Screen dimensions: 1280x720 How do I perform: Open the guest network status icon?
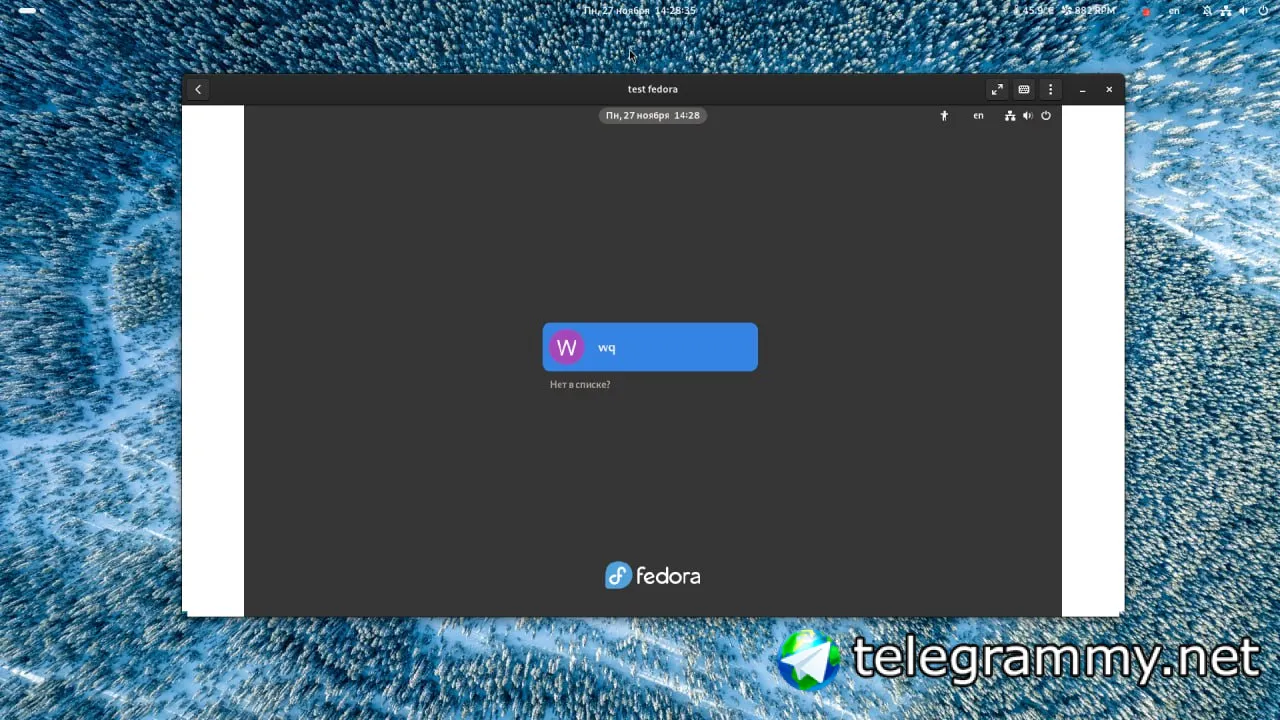tap(1010, 116)
